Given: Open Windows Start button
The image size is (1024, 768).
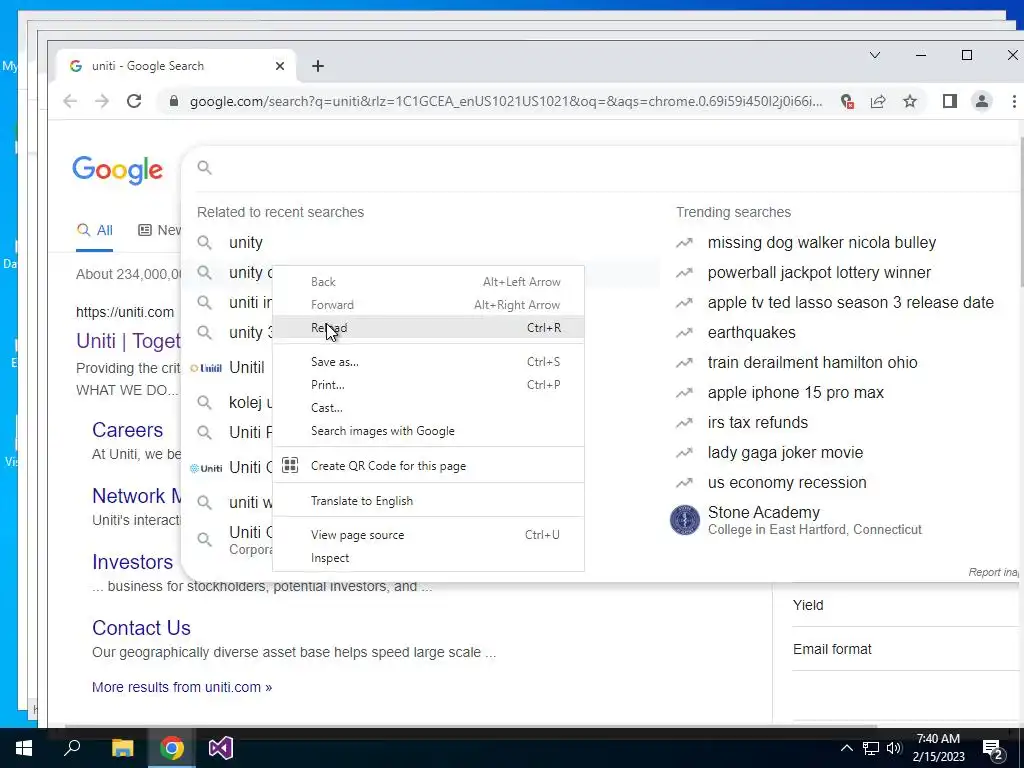Looking at the screenshot, I should (24, 748).
